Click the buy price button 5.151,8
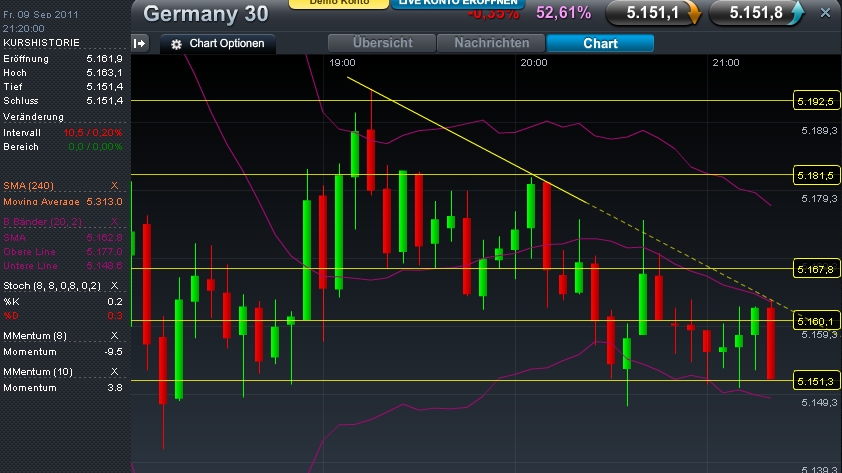 click(756, 13)
